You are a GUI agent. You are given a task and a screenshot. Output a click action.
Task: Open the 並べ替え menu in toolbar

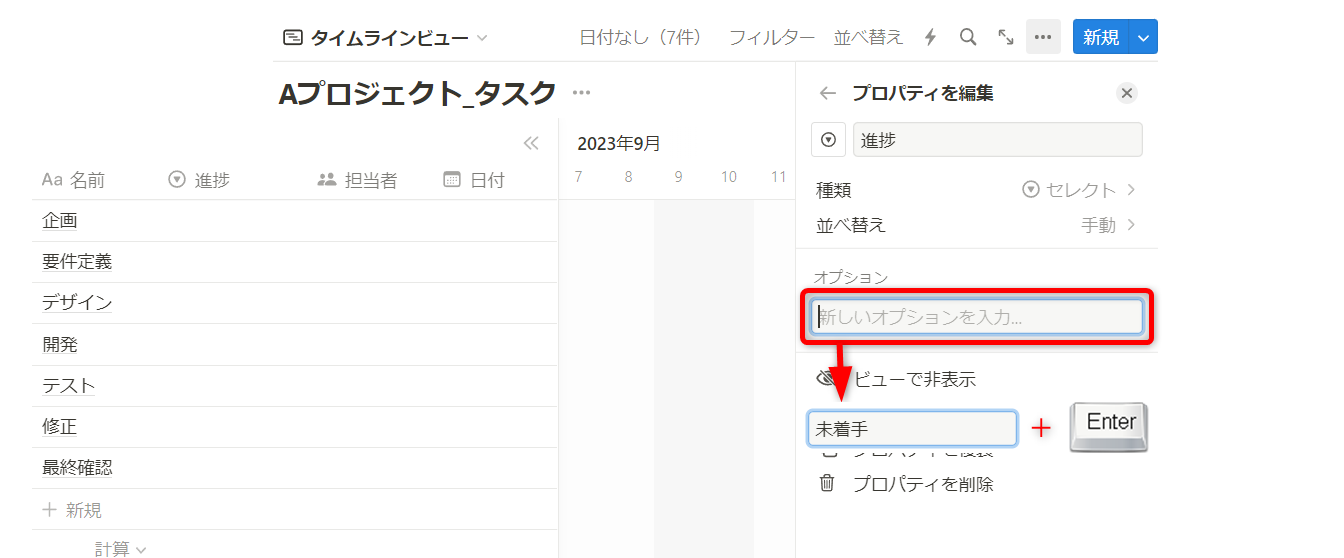(868, 37)
